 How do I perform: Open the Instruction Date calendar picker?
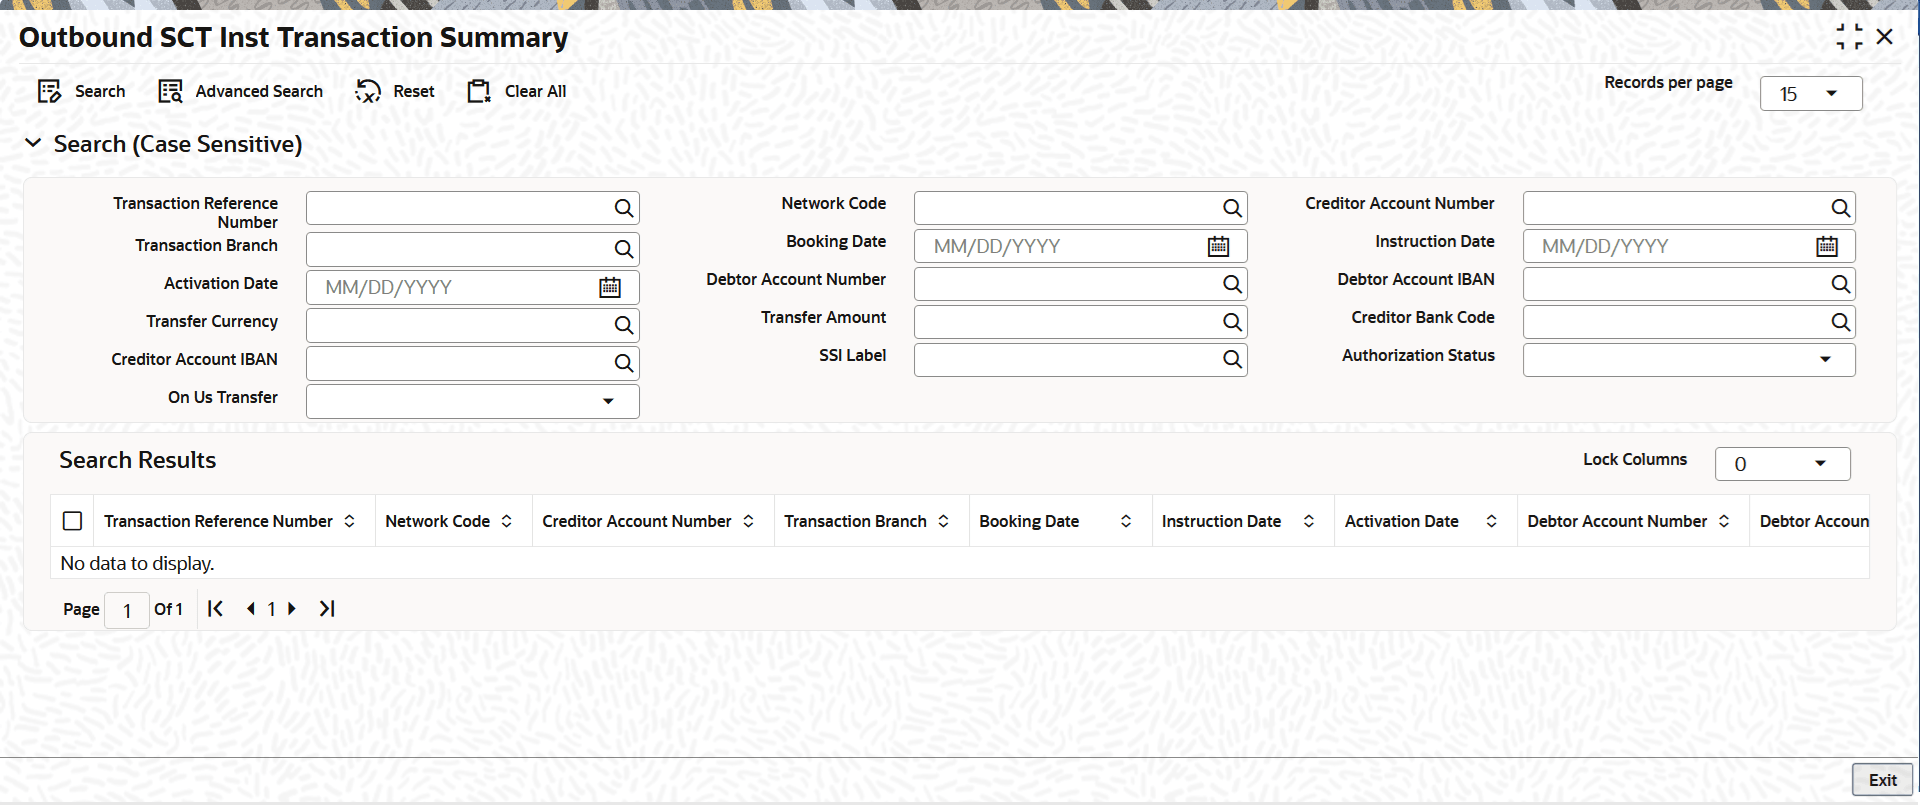(x=1827, y=246)
